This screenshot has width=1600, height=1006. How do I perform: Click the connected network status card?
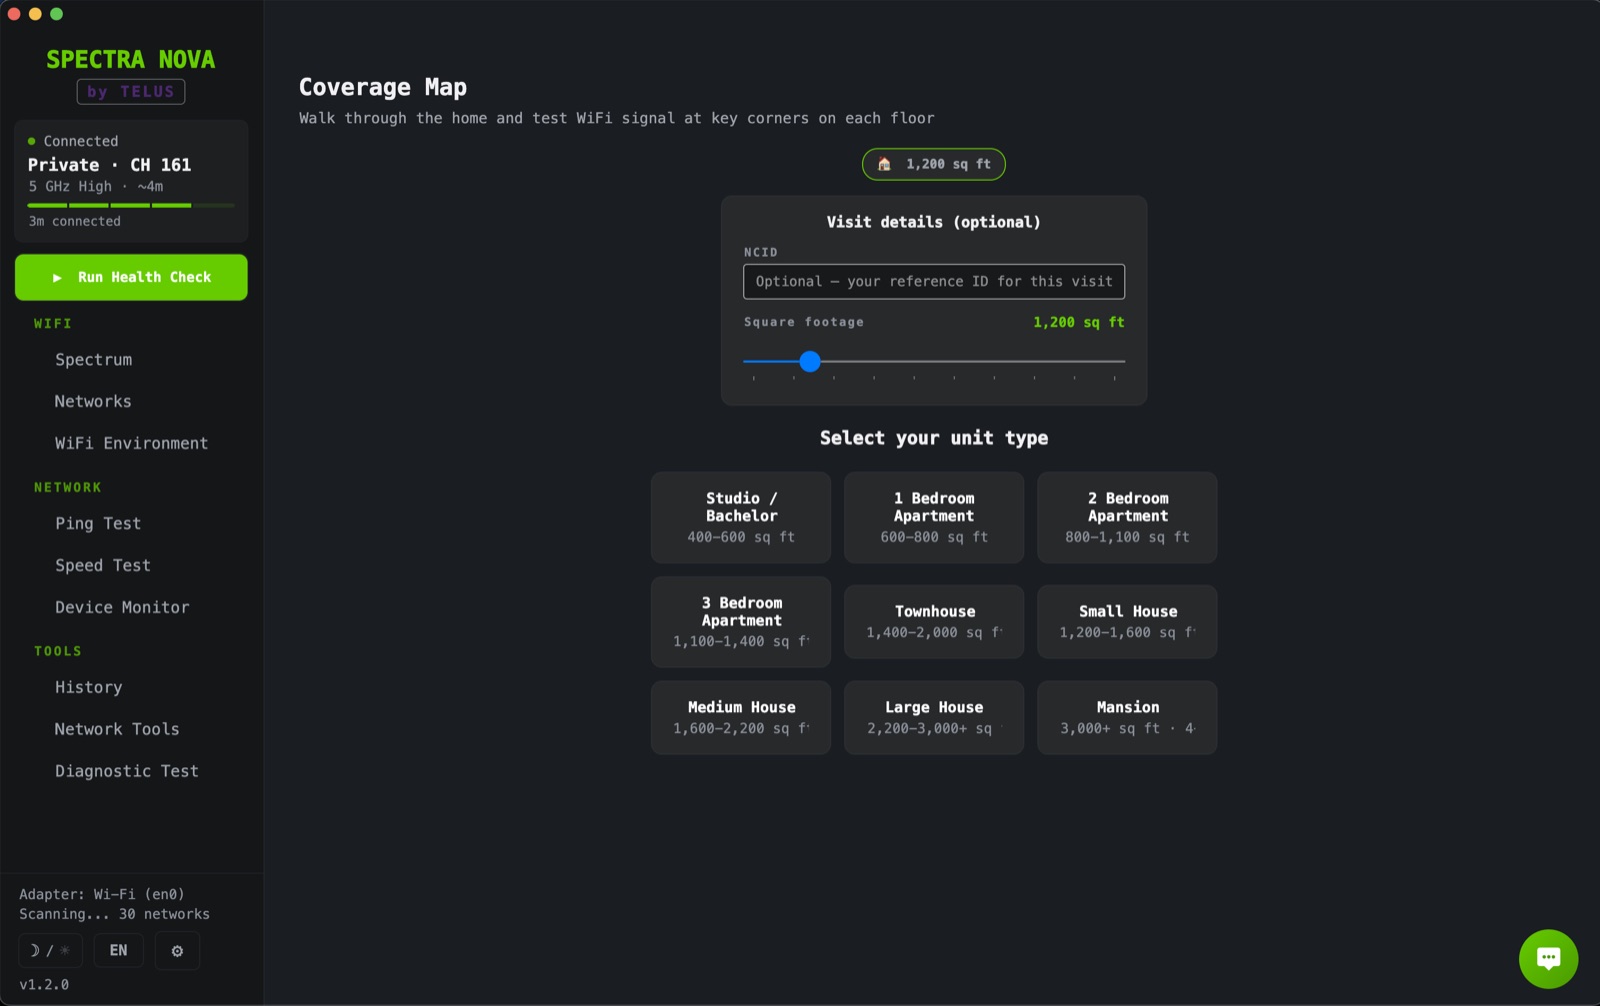coord(131,181)
